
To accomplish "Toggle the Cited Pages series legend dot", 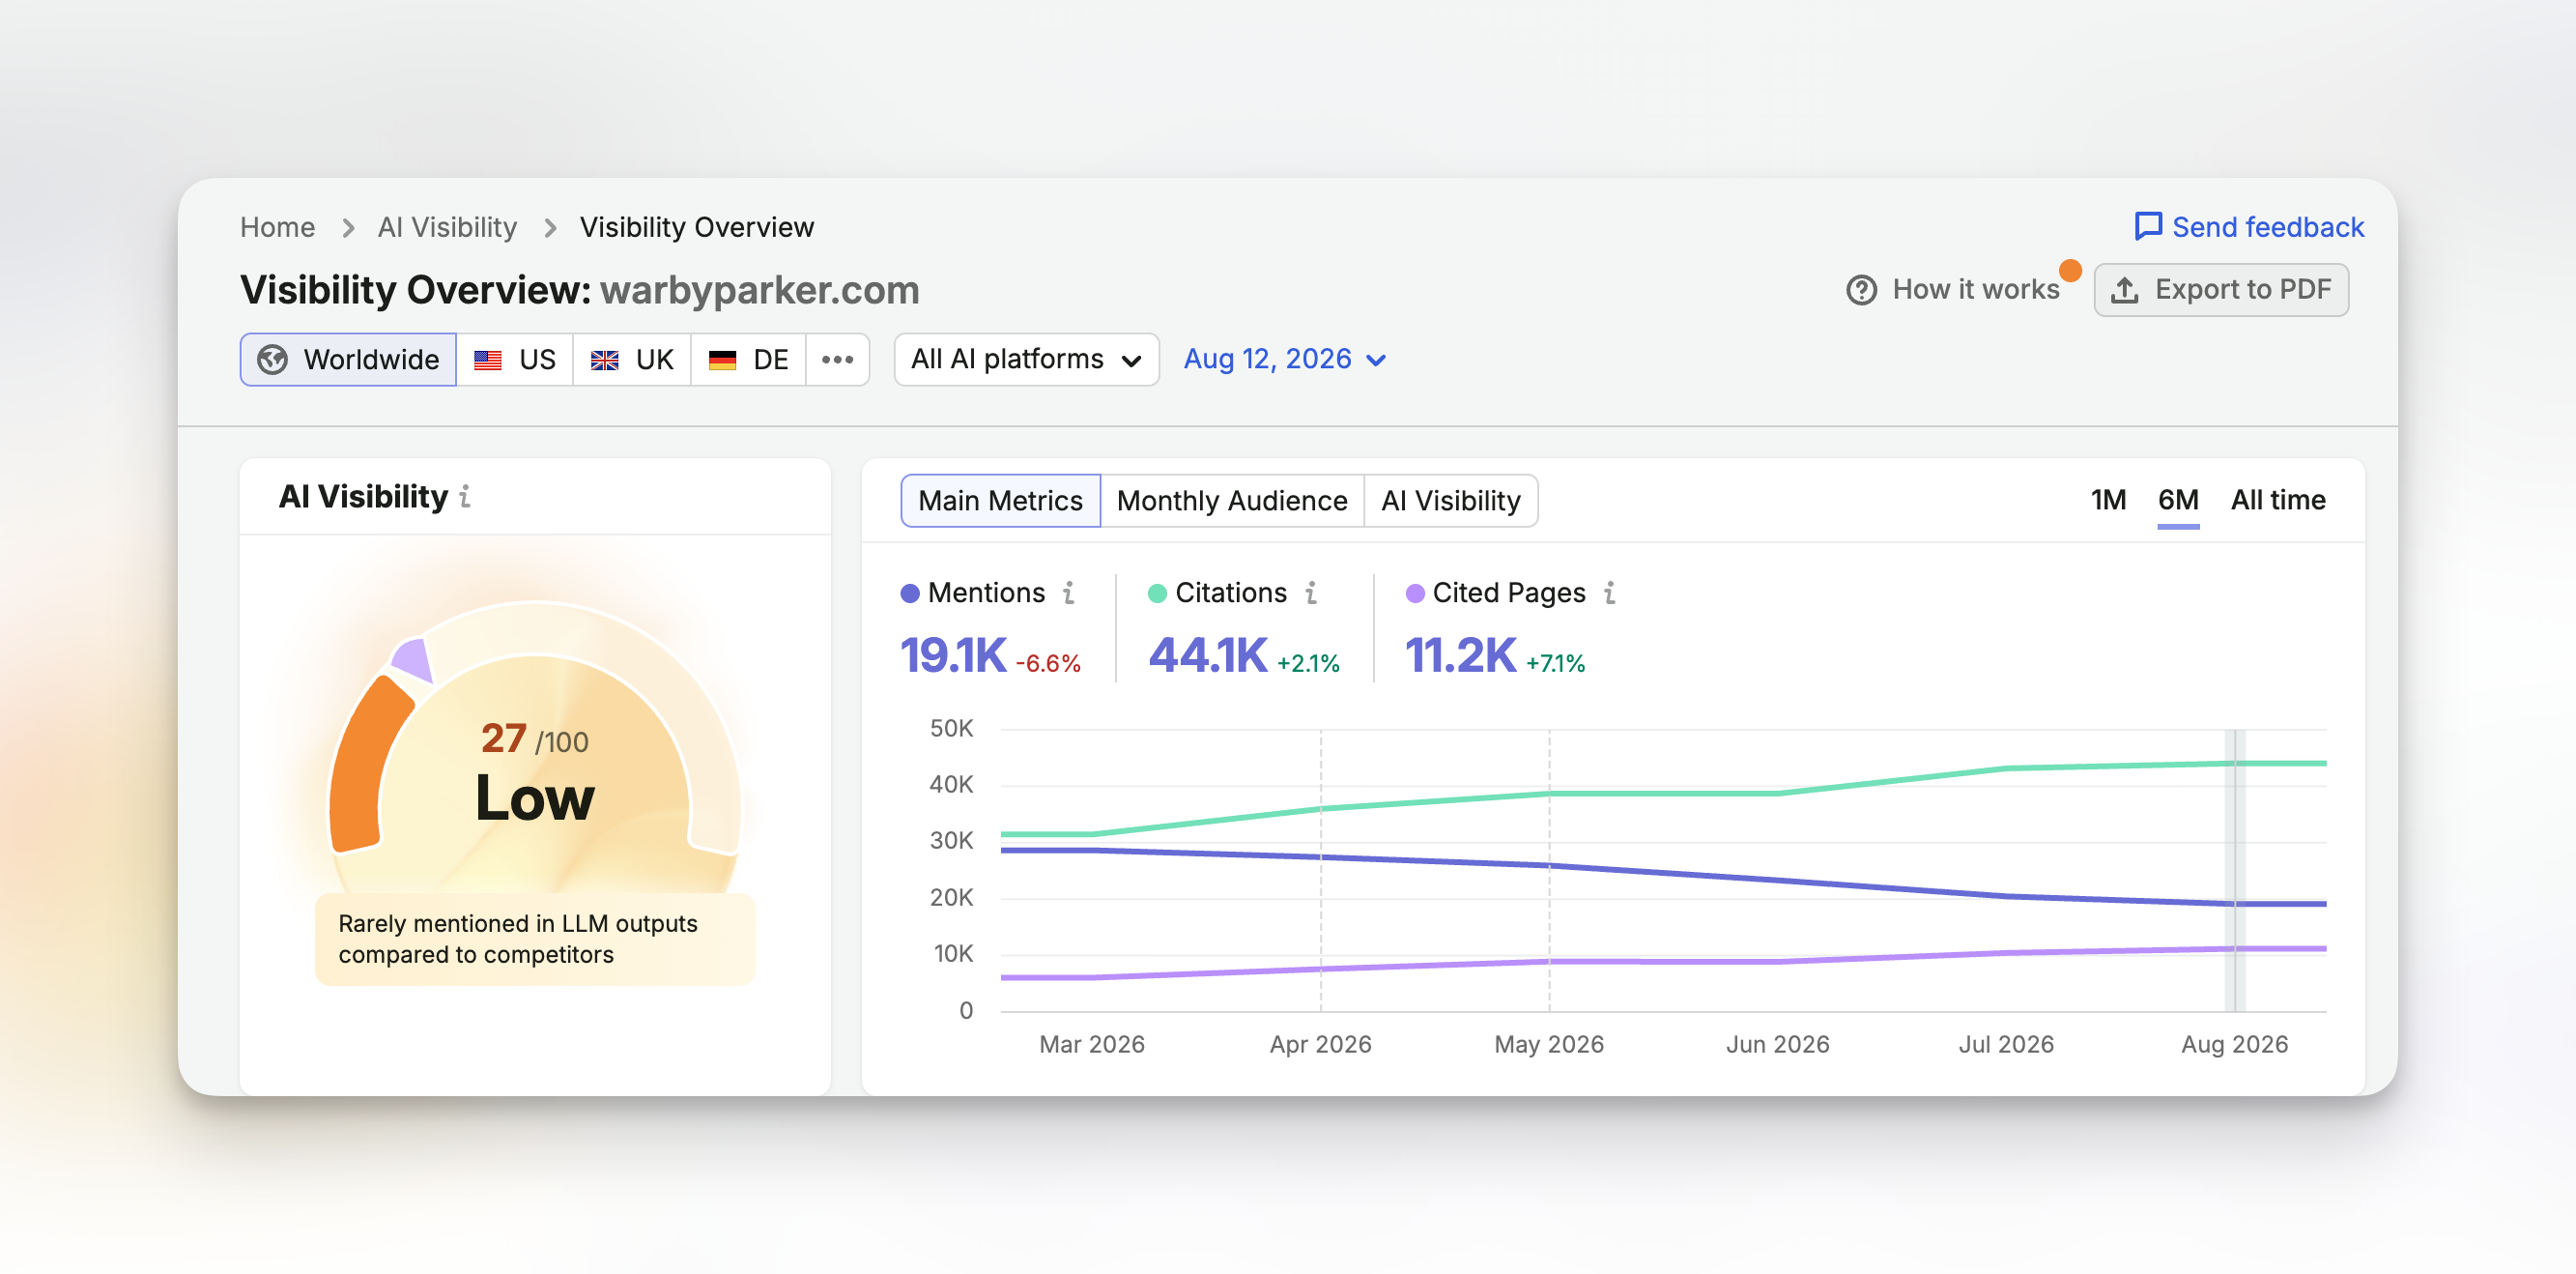I will pos(1415,594).
